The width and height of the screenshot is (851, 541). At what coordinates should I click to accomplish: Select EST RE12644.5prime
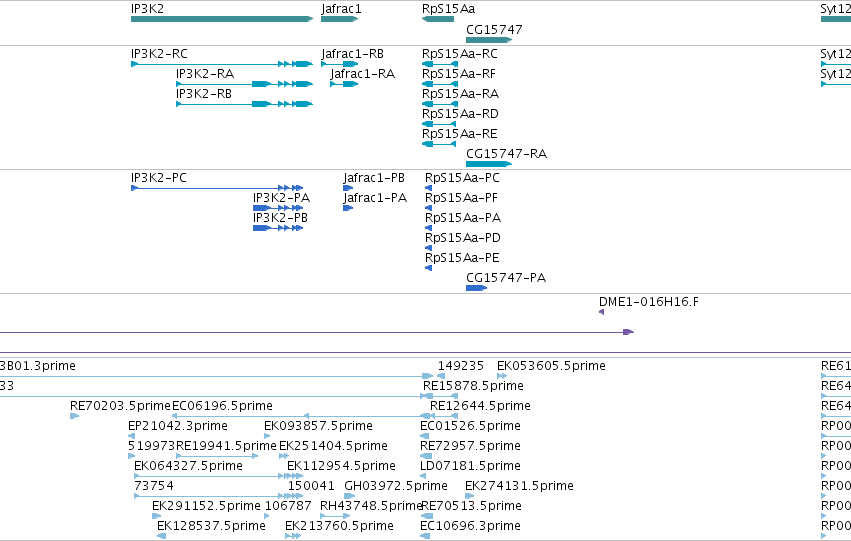[444, 416]
